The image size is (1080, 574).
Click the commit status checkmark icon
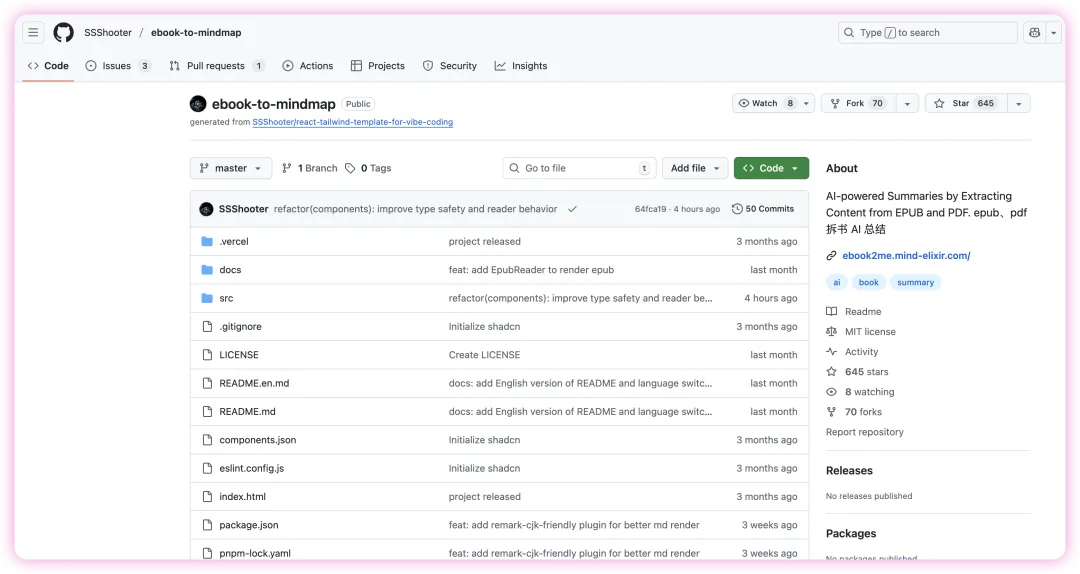[572, 209]
